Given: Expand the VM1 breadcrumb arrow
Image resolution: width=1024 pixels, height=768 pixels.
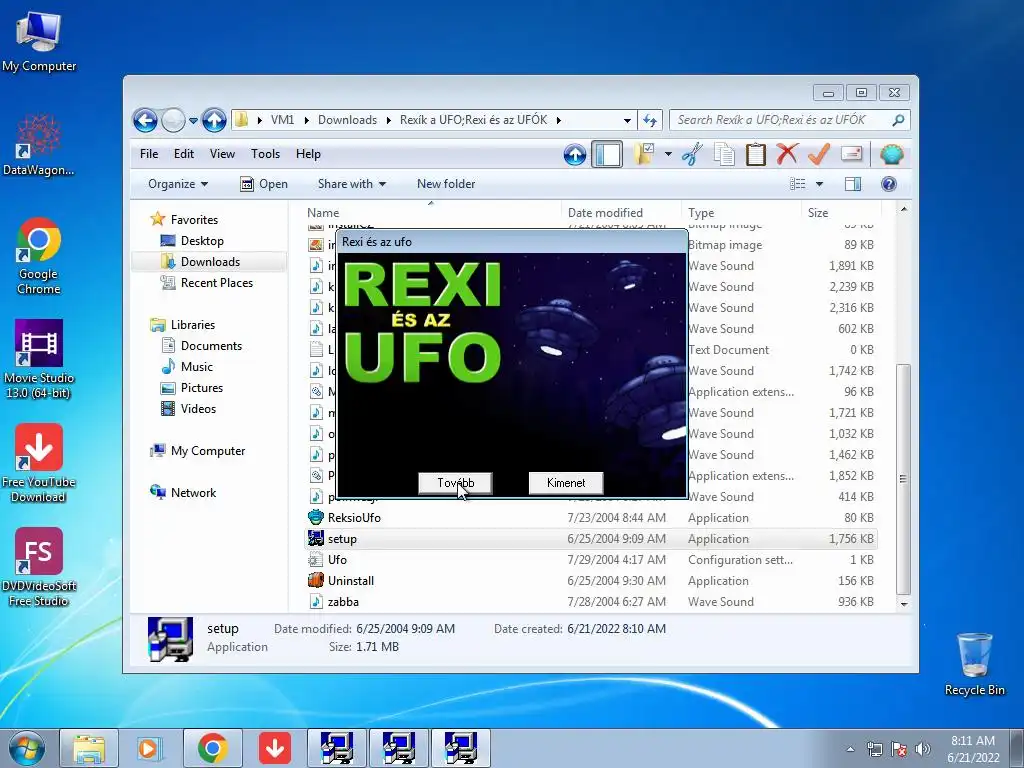Looking at the screenshot, I should tap(306, 120).
